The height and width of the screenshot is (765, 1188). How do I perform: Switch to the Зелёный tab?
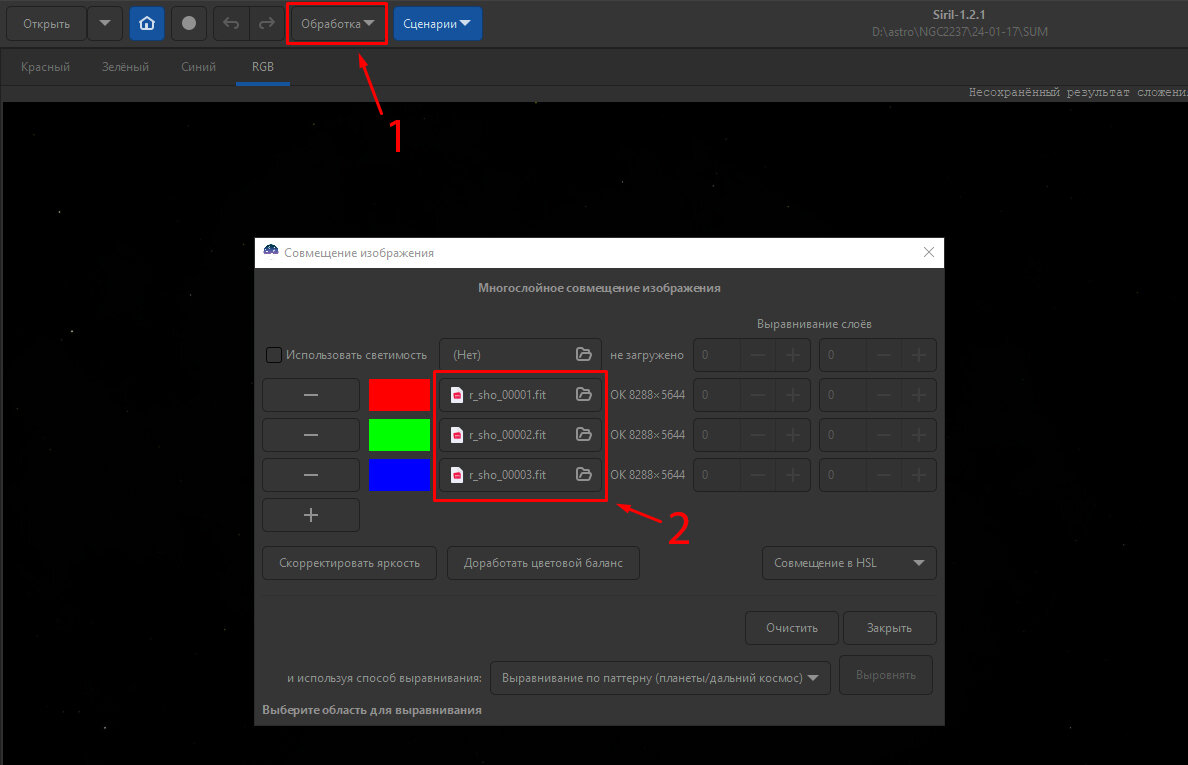pos(125,67)
